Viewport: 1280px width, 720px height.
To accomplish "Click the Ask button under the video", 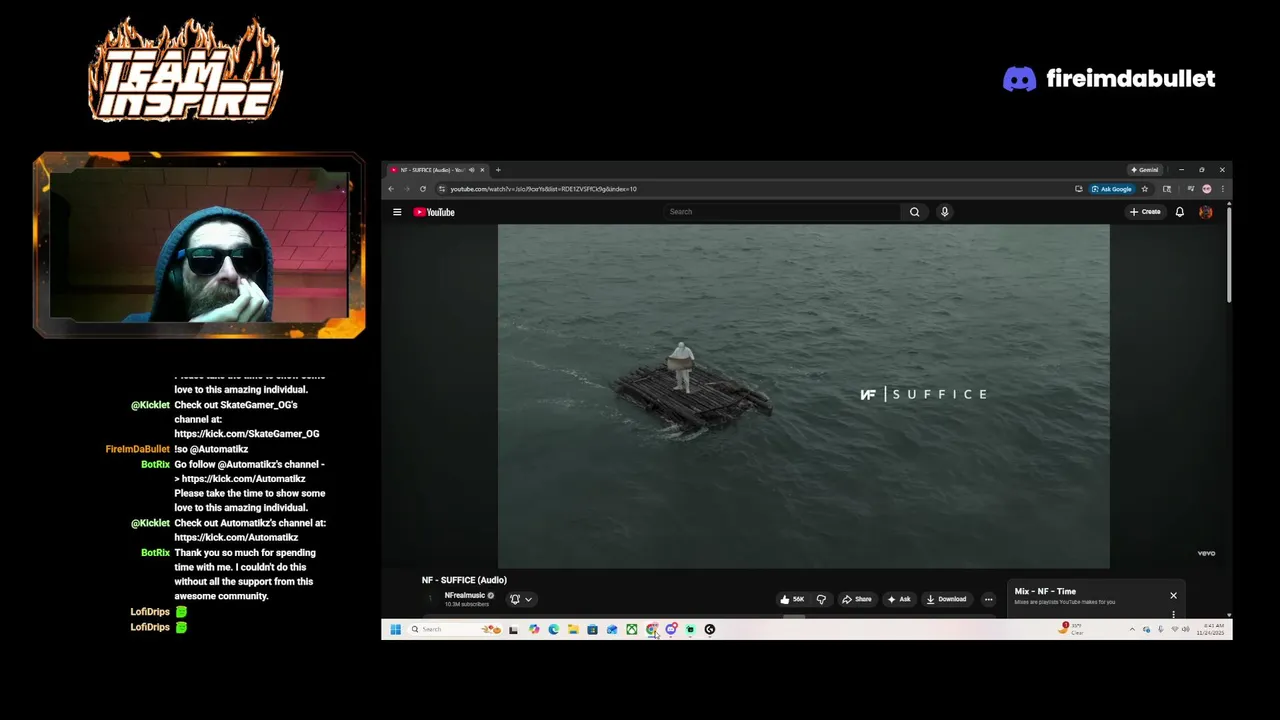I will [x=898, y=599].
